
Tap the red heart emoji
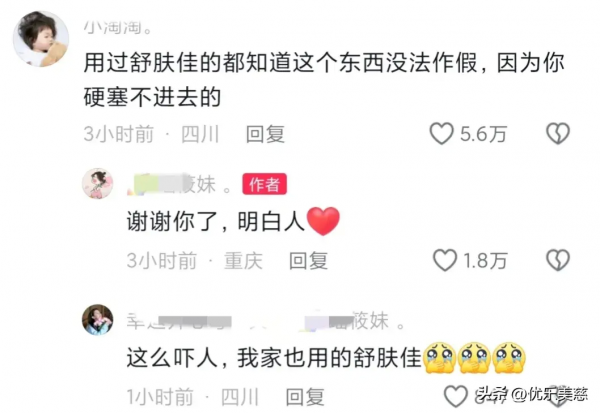click(x=323, y=221)
